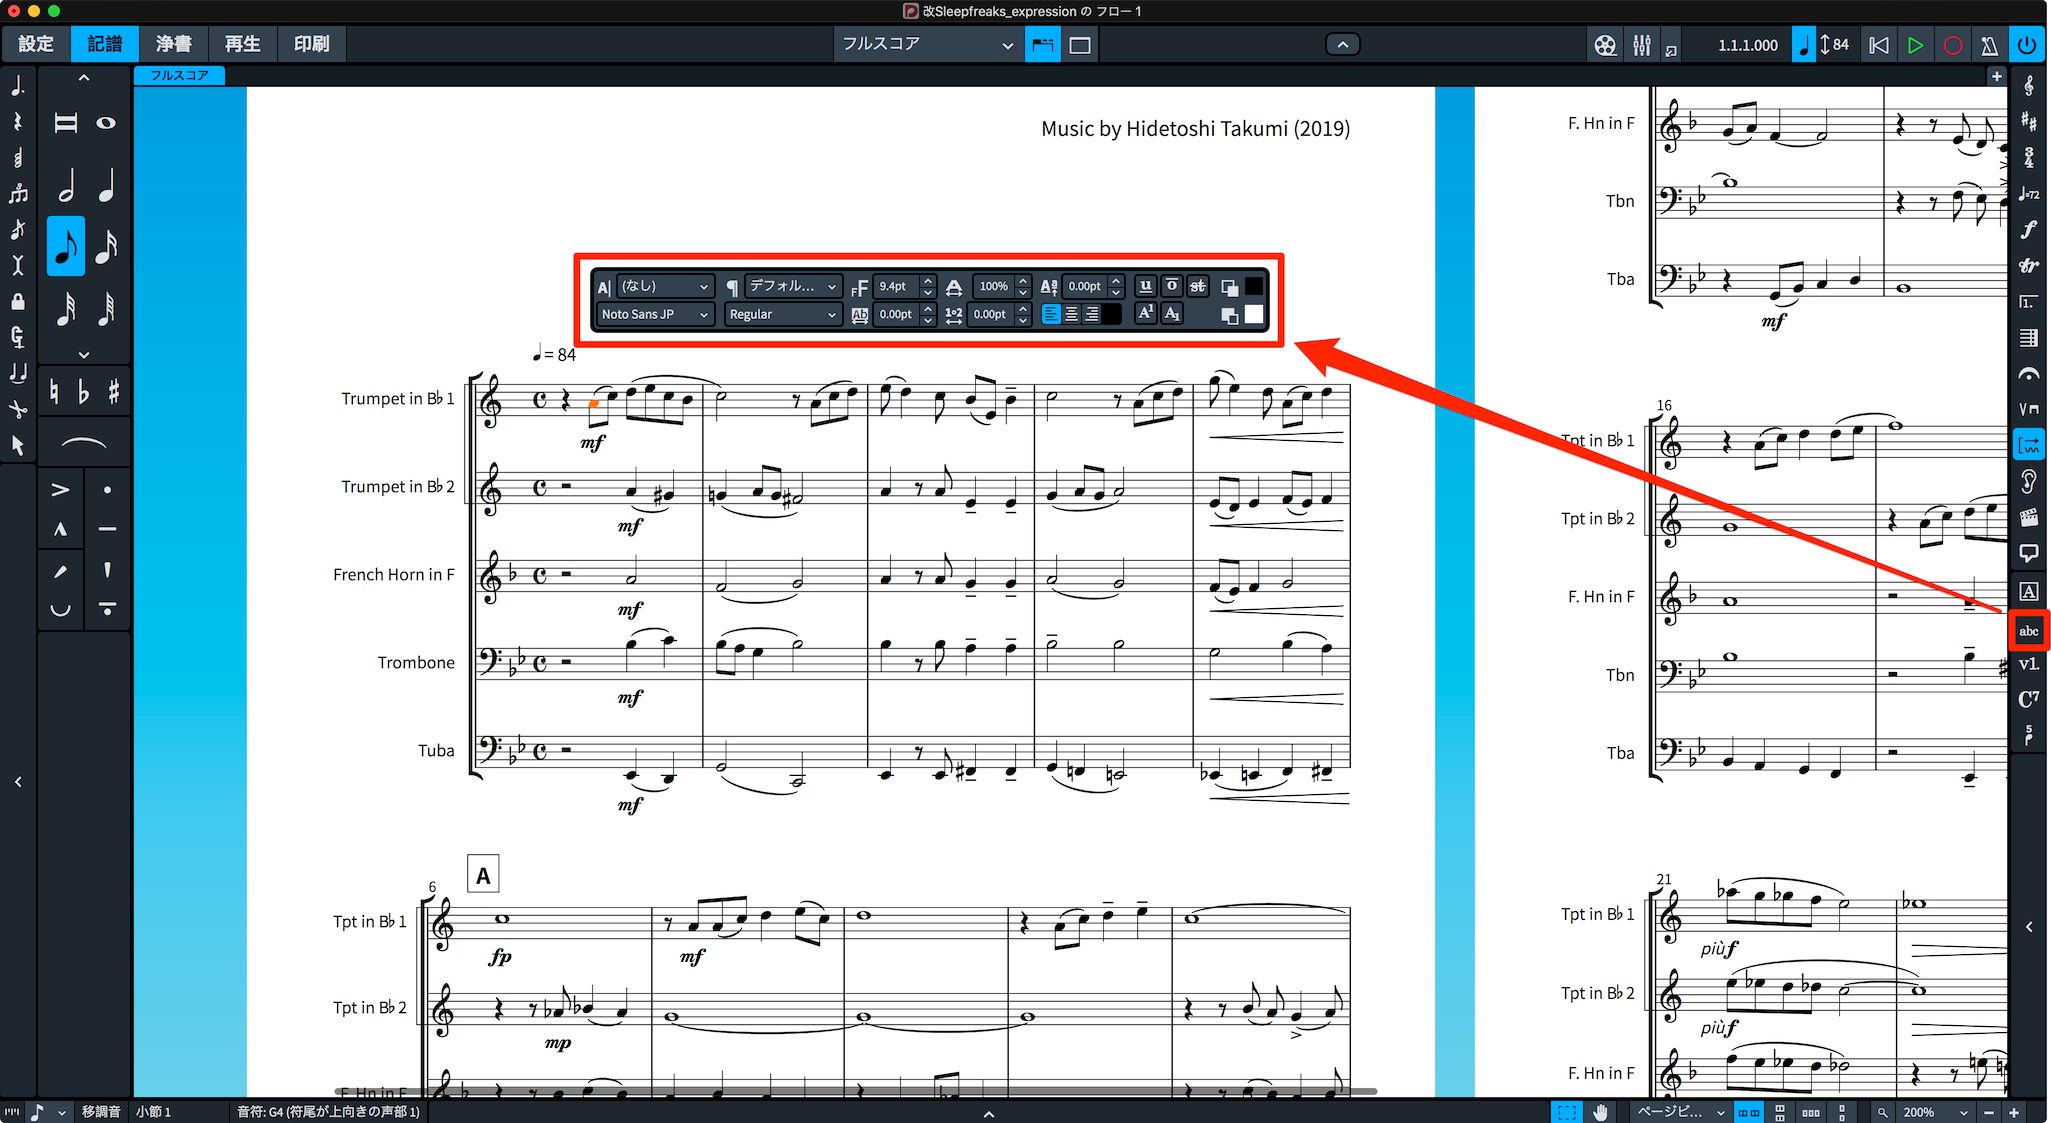Open the chord symbols C7 tool
The image size is (2051, 1123).
[2028, 699]
